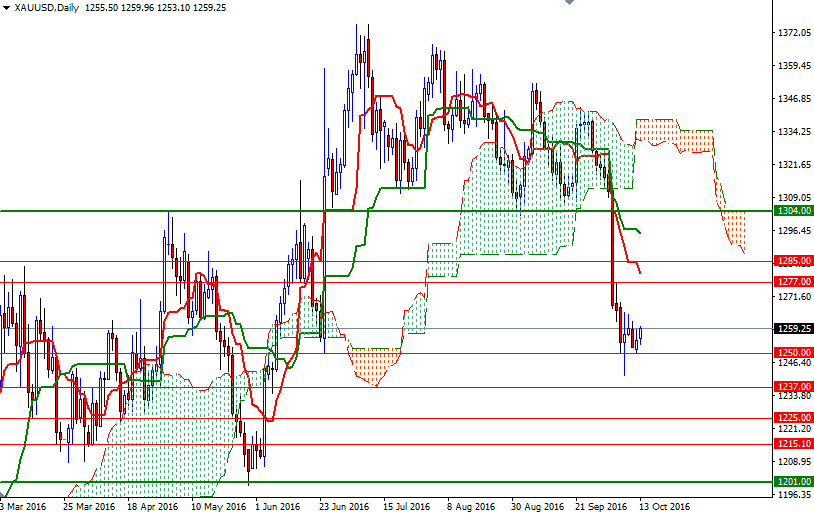Select the red 1237.00 price label
This screenshot has width=814, height=514.
pyautogui.click(x=794, y=386)
